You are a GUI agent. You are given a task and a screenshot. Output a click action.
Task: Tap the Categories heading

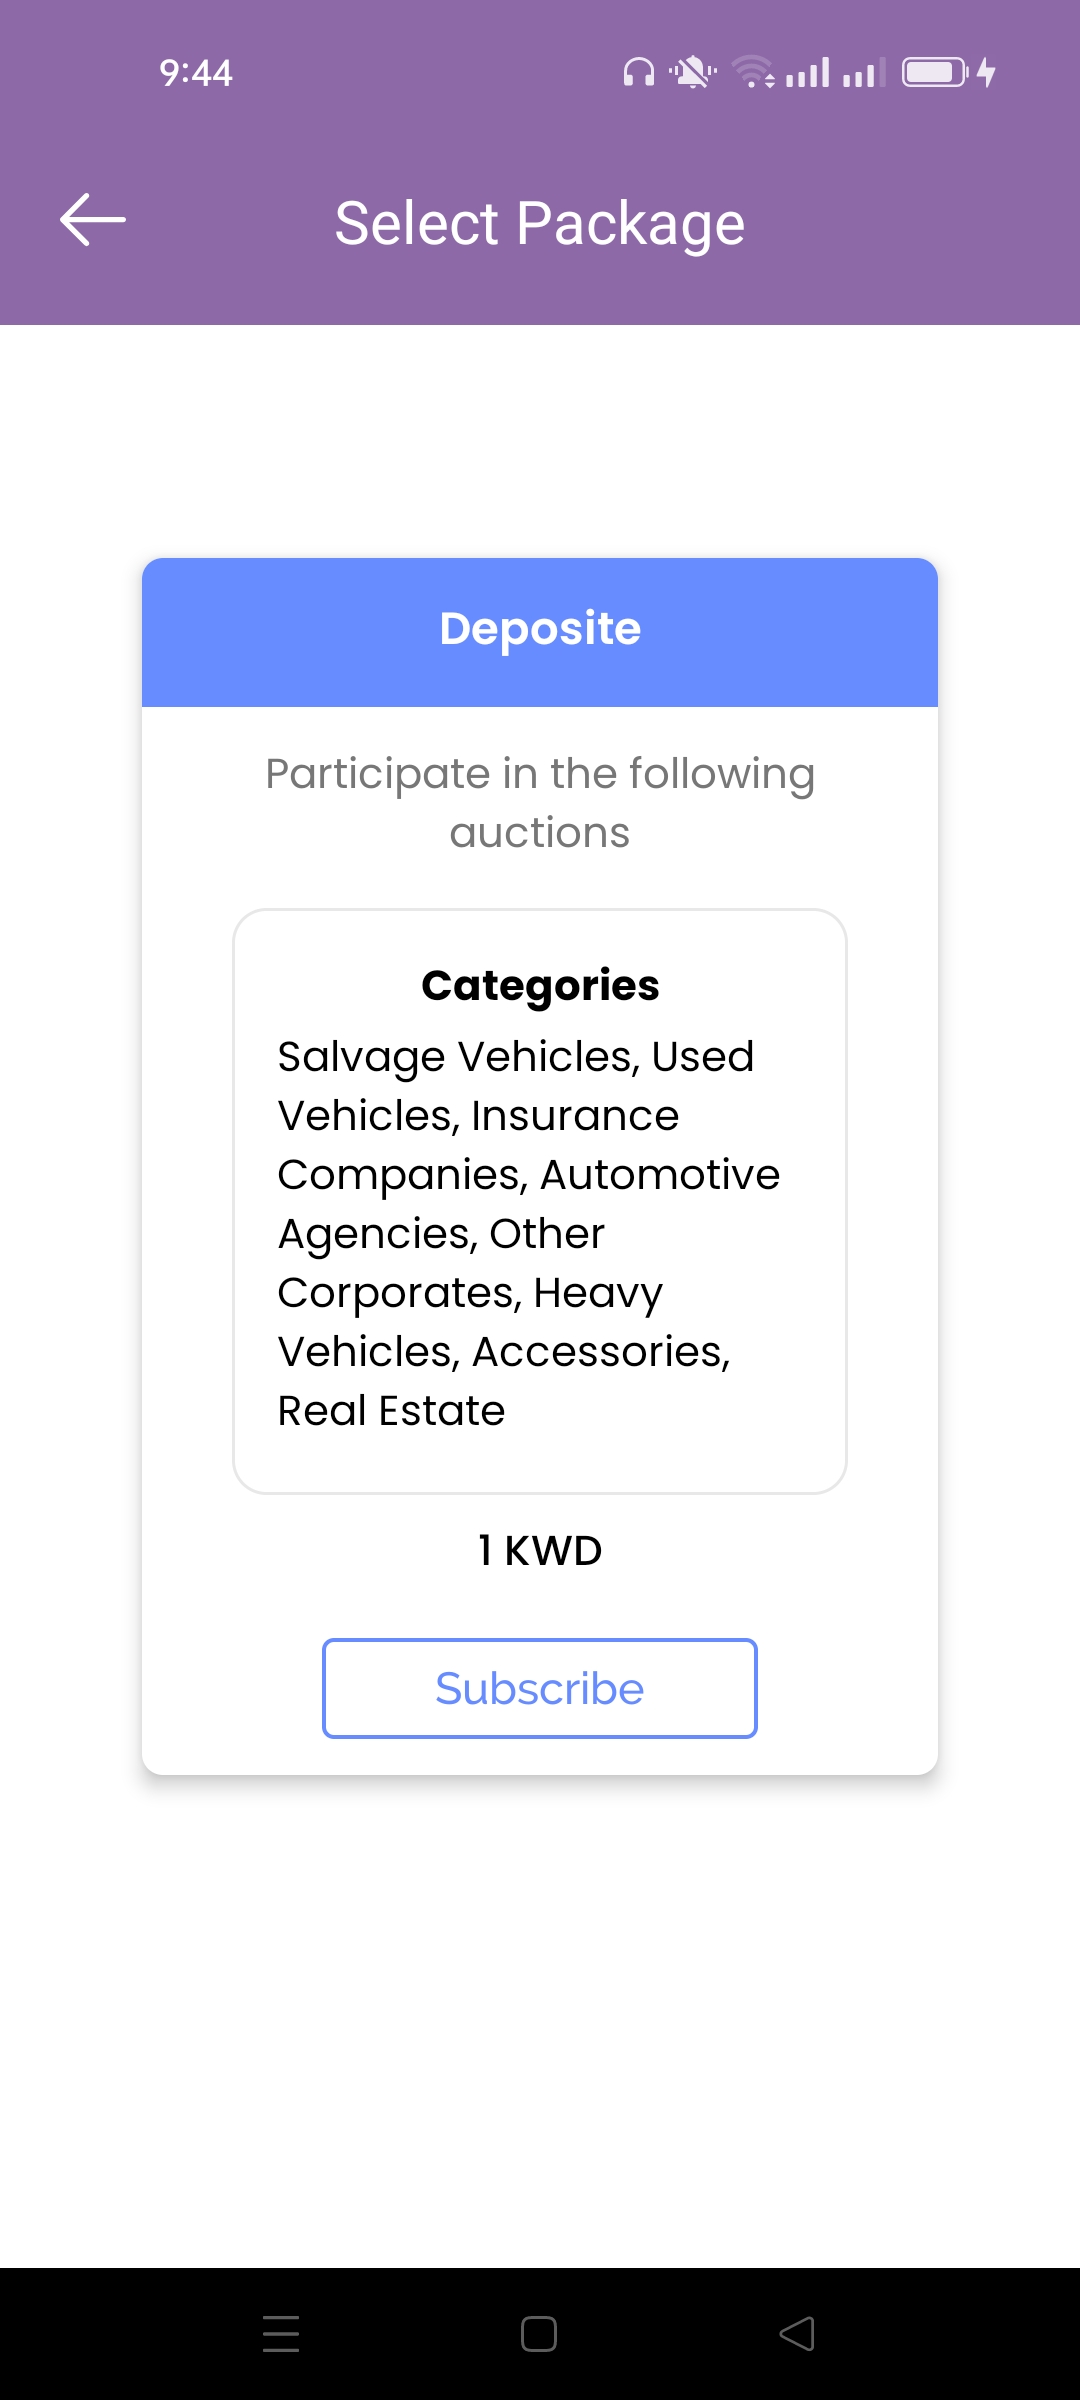pyautogui.click(x=540, y=986)
